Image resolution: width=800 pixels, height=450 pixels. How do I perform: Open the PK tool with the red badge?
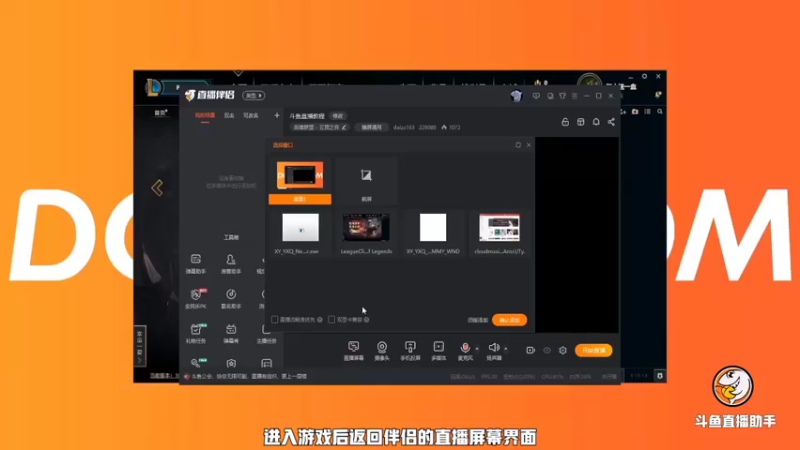coord(195,299)
